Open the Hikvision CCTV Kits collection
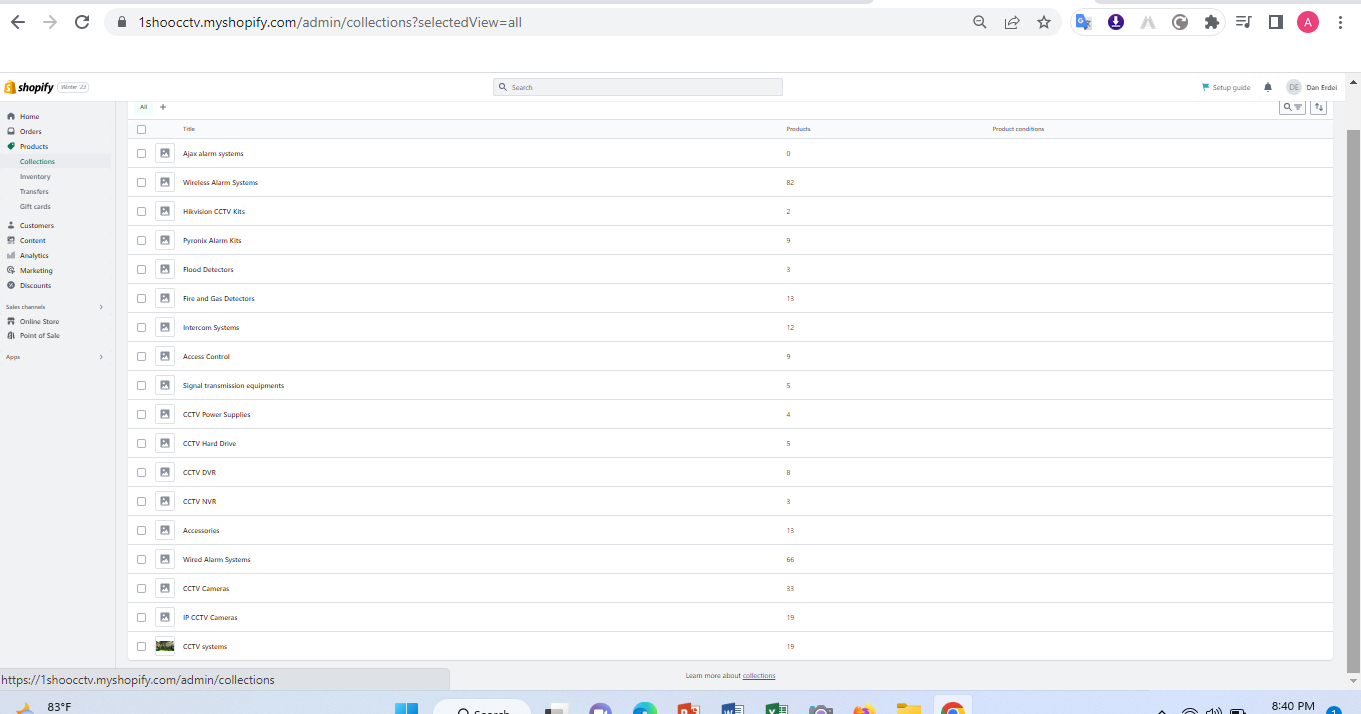This screenshot has height=714, width=1361. click(213, 212)
